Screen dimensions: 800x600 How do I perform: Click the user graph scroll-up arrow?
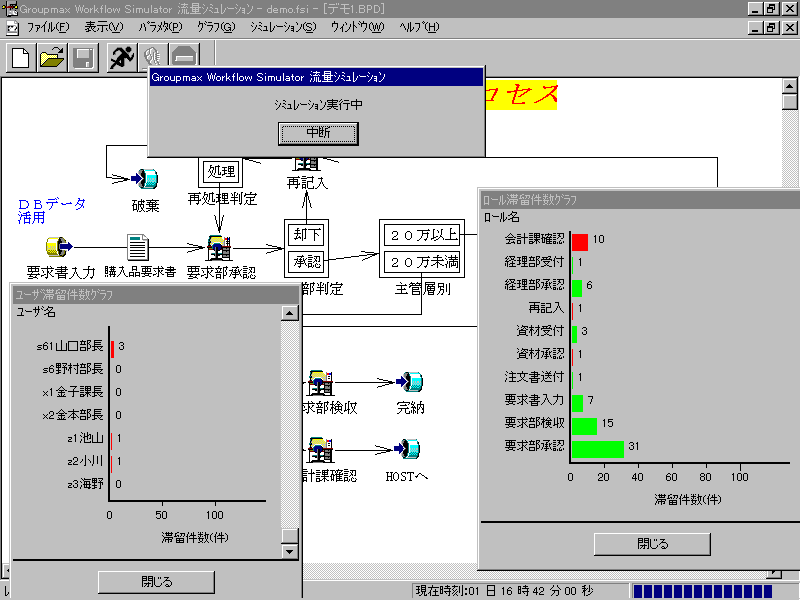[x=290, y=313]
